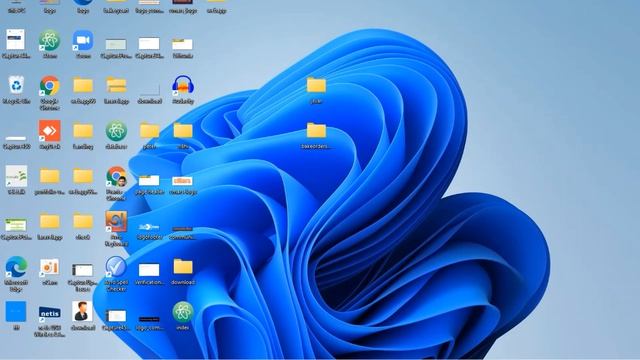Open the folder named download
The width and height of the screenshot is (640, 360).
point(183,267)
